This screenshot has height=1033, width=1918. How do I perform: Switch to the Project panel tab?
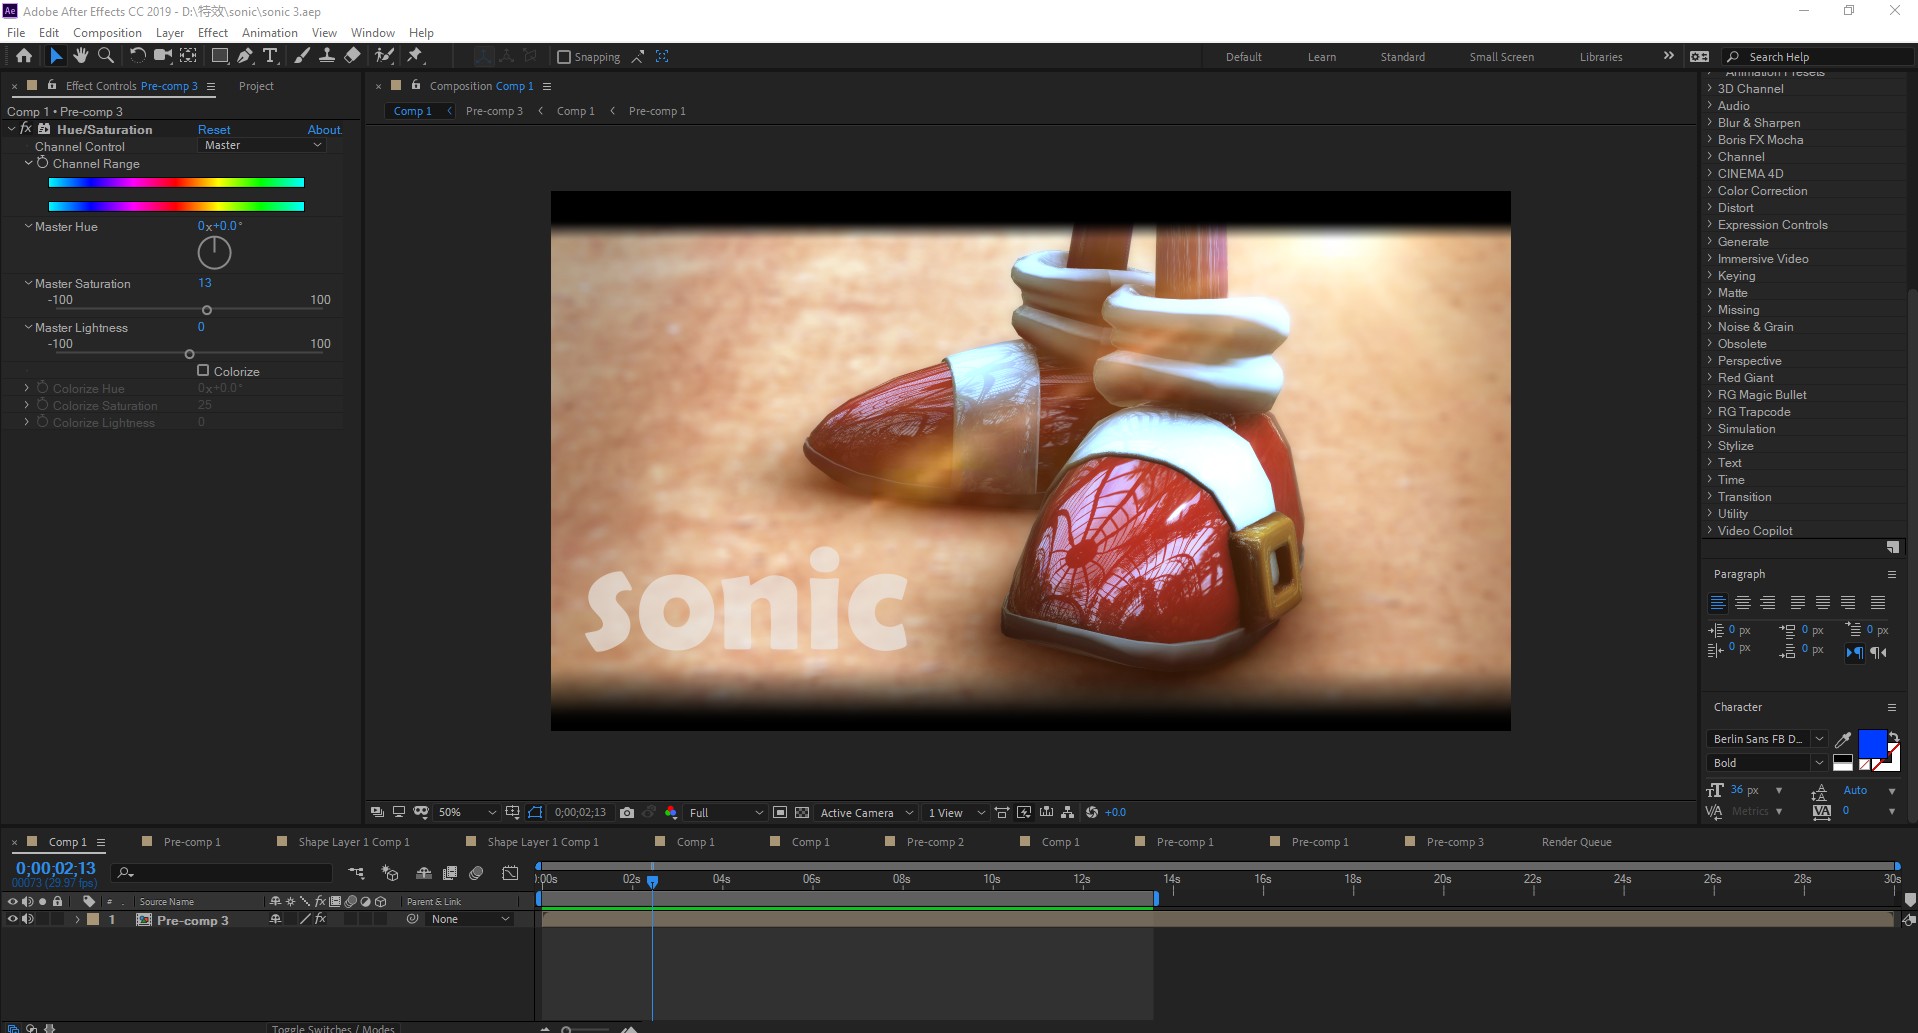[256, 86]
